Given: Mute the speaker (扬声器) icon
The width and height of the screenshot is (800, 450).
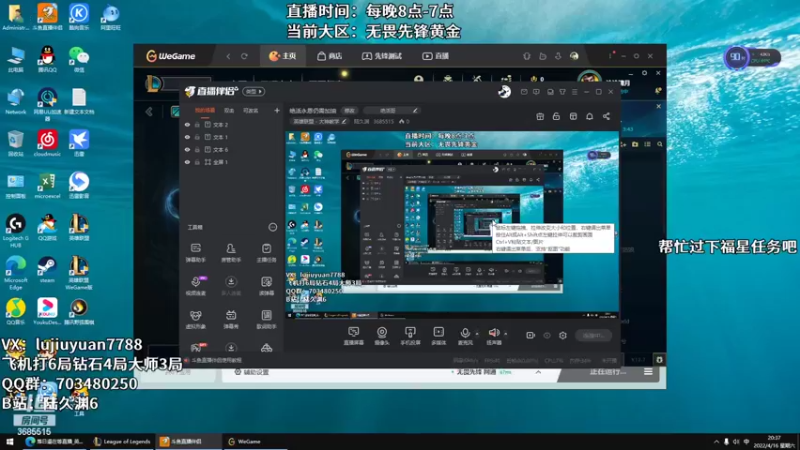Looking at the screenshot, I should pos(494,333).
